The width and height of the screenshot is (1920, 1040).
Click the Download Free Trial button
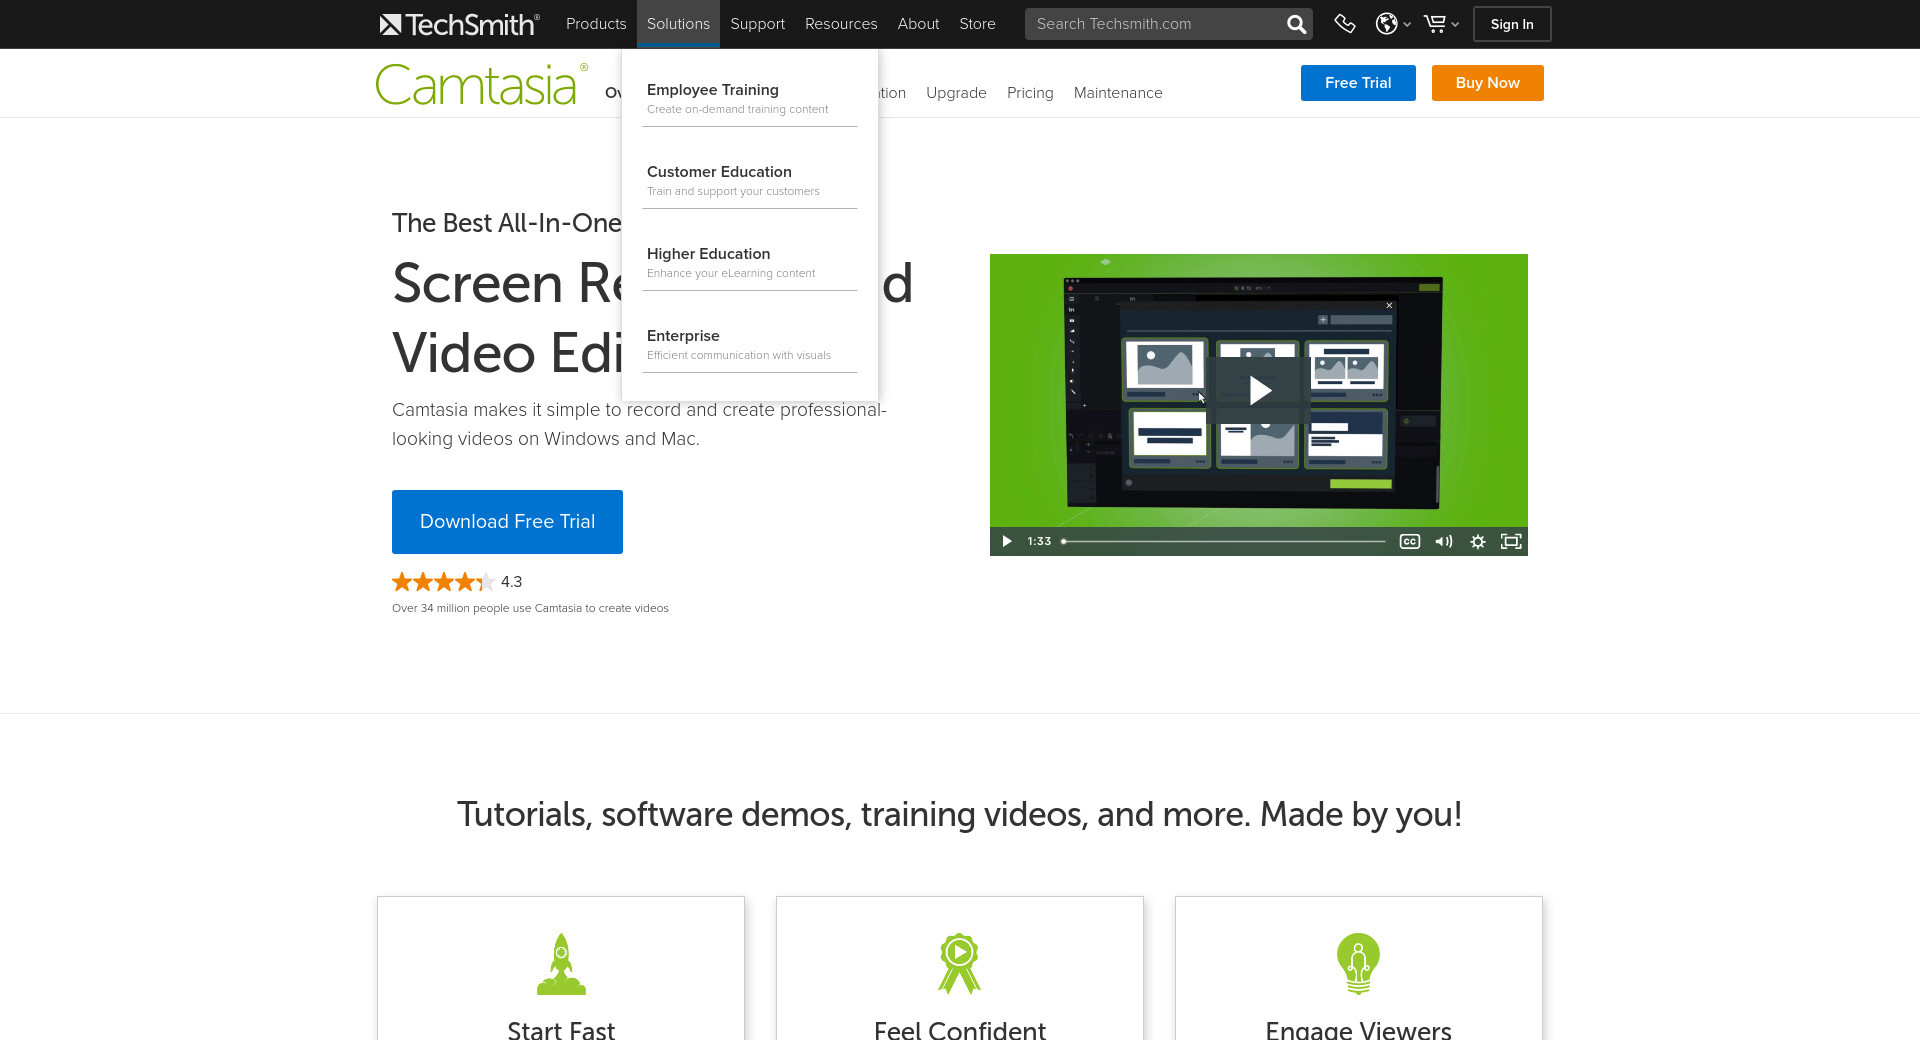507,522
